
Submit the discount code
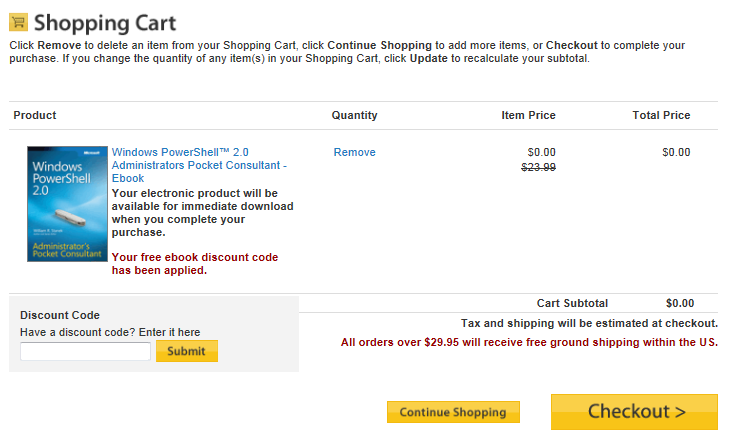click(187, 351)
